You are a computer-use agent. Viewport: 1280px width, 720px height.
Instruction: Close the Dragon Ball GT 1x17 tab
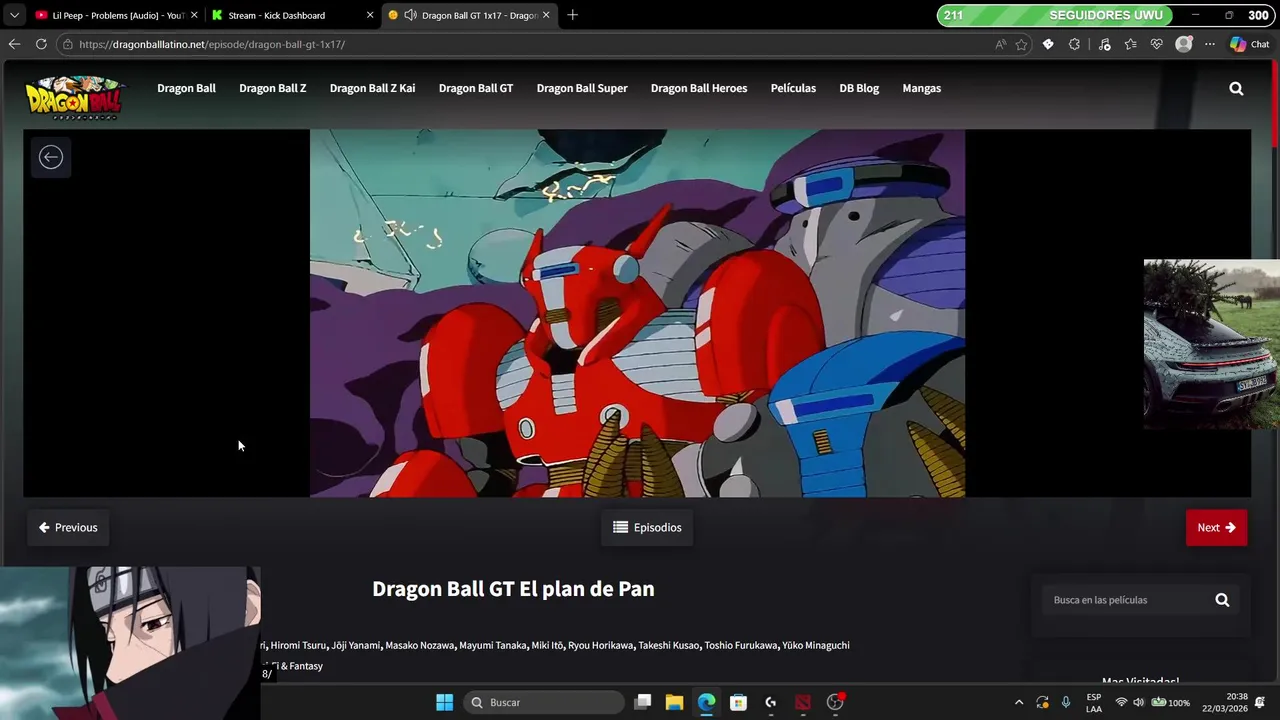[546, 15]
